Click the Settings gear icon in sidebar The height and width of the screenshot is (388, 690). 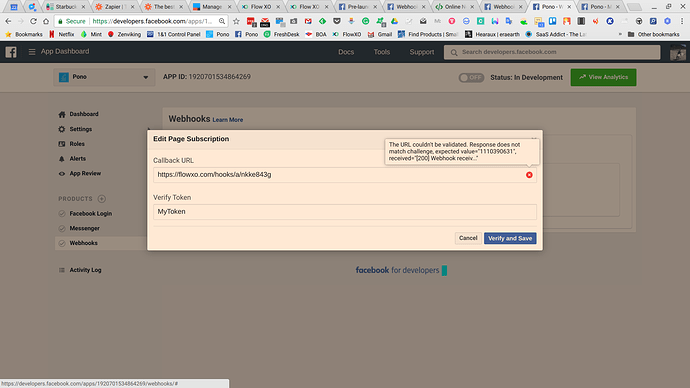[62, 129]
